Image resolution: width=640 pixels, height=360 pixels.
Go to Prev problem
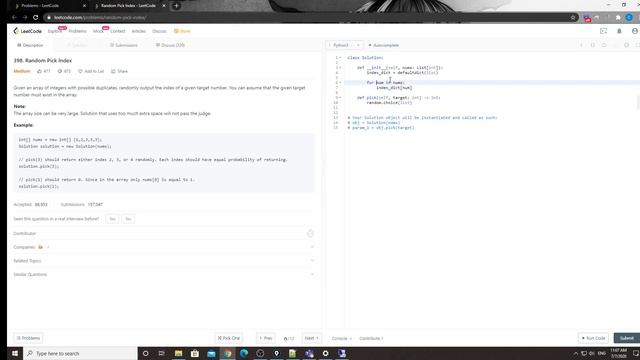[x=265, y=338]
